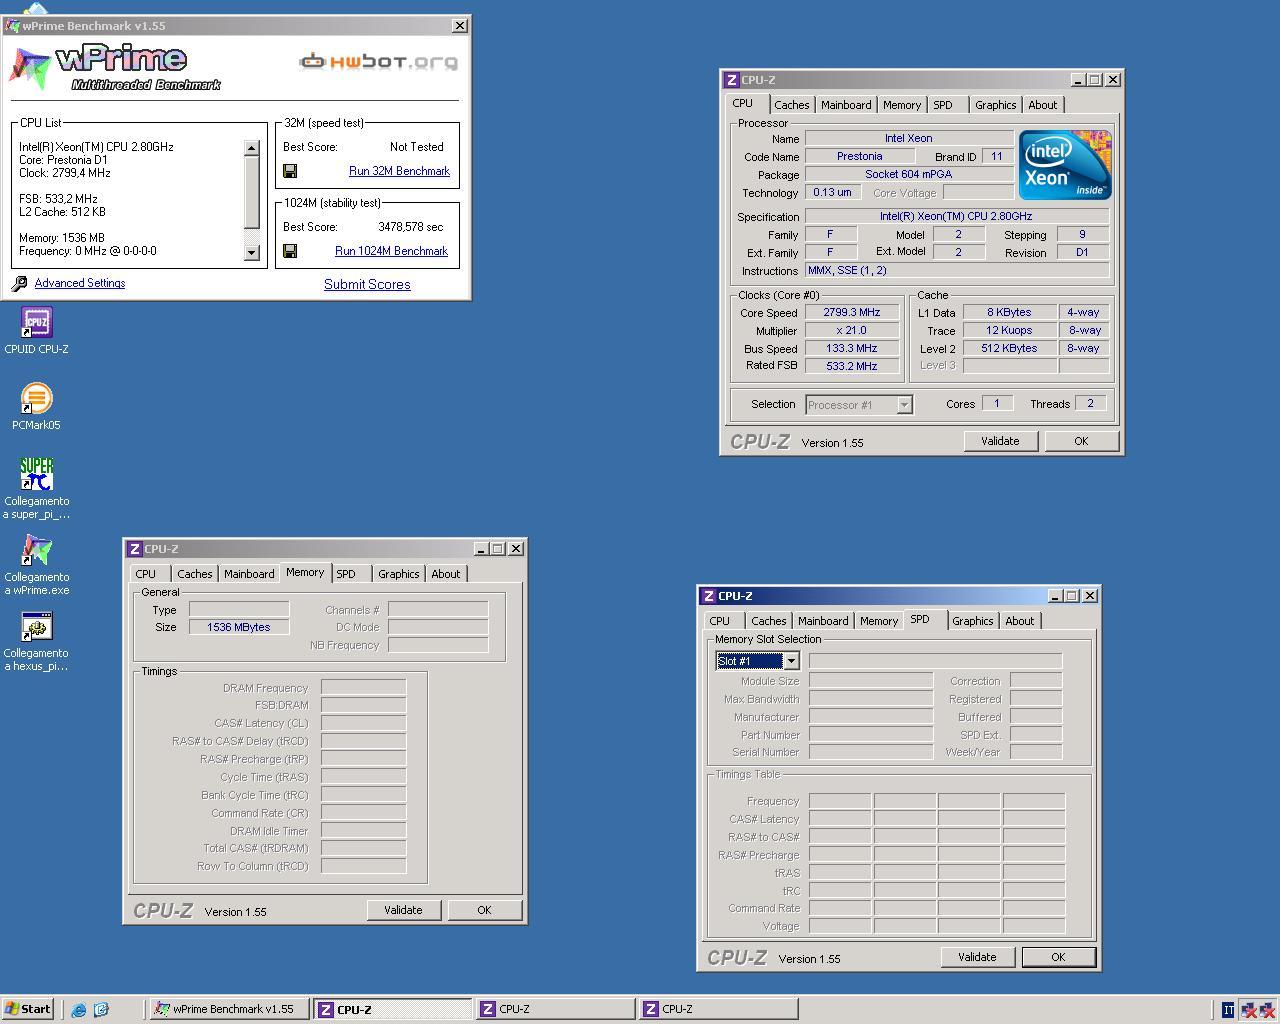Open Graphics tab in Memory CPU-Z window

pyautogui.click(x=399, y=574)
